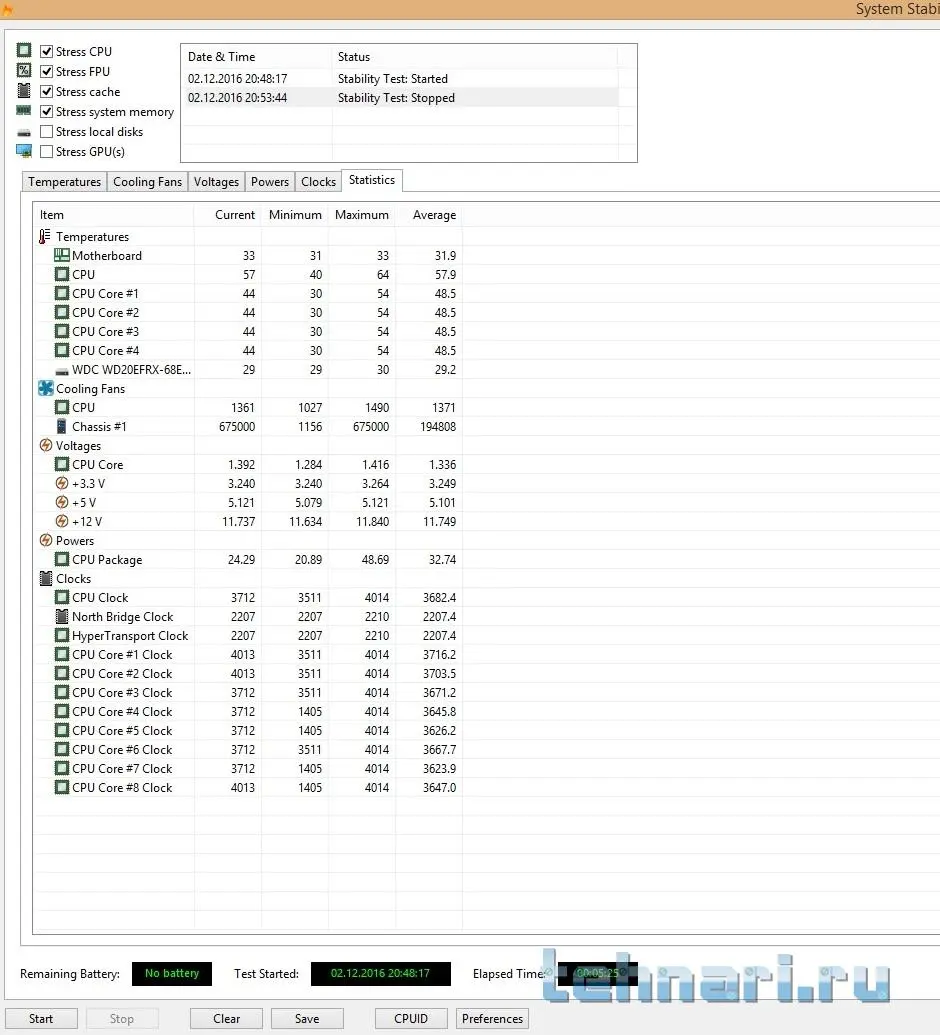This screenshot has width=940, height=1035.
Task: Open CPUID via its button
Action: (411, 1018)
